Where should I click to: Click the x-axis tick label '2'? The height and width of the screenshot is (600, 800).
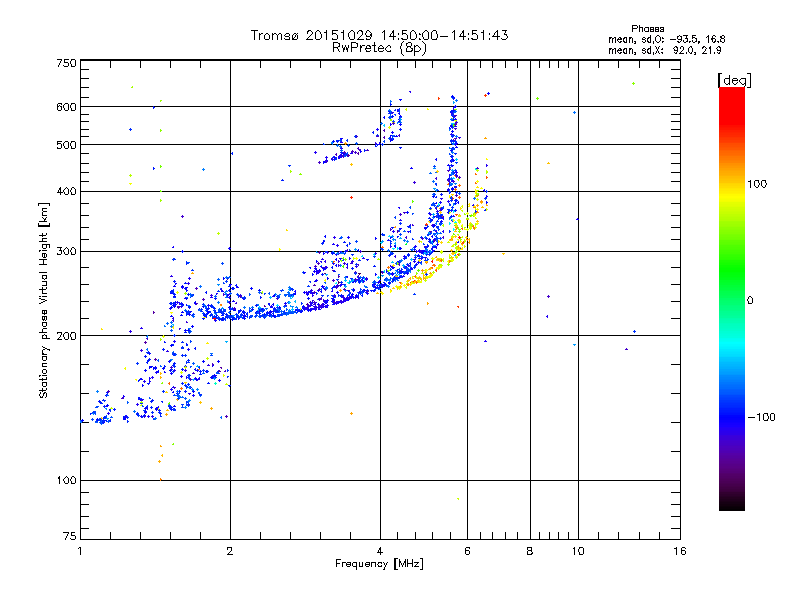pyautogui.click(x=230, y=551)
